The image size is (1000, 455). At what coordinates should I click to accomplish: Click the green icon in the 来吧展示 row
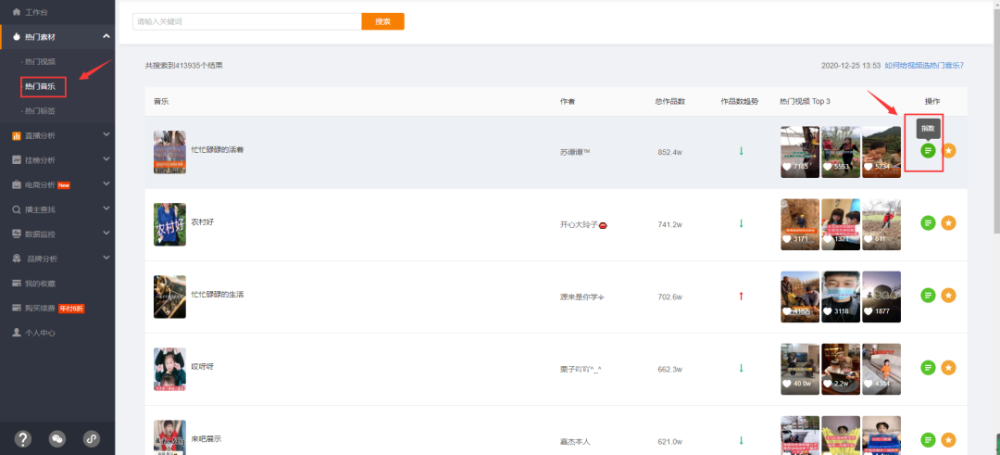[929, 440]
